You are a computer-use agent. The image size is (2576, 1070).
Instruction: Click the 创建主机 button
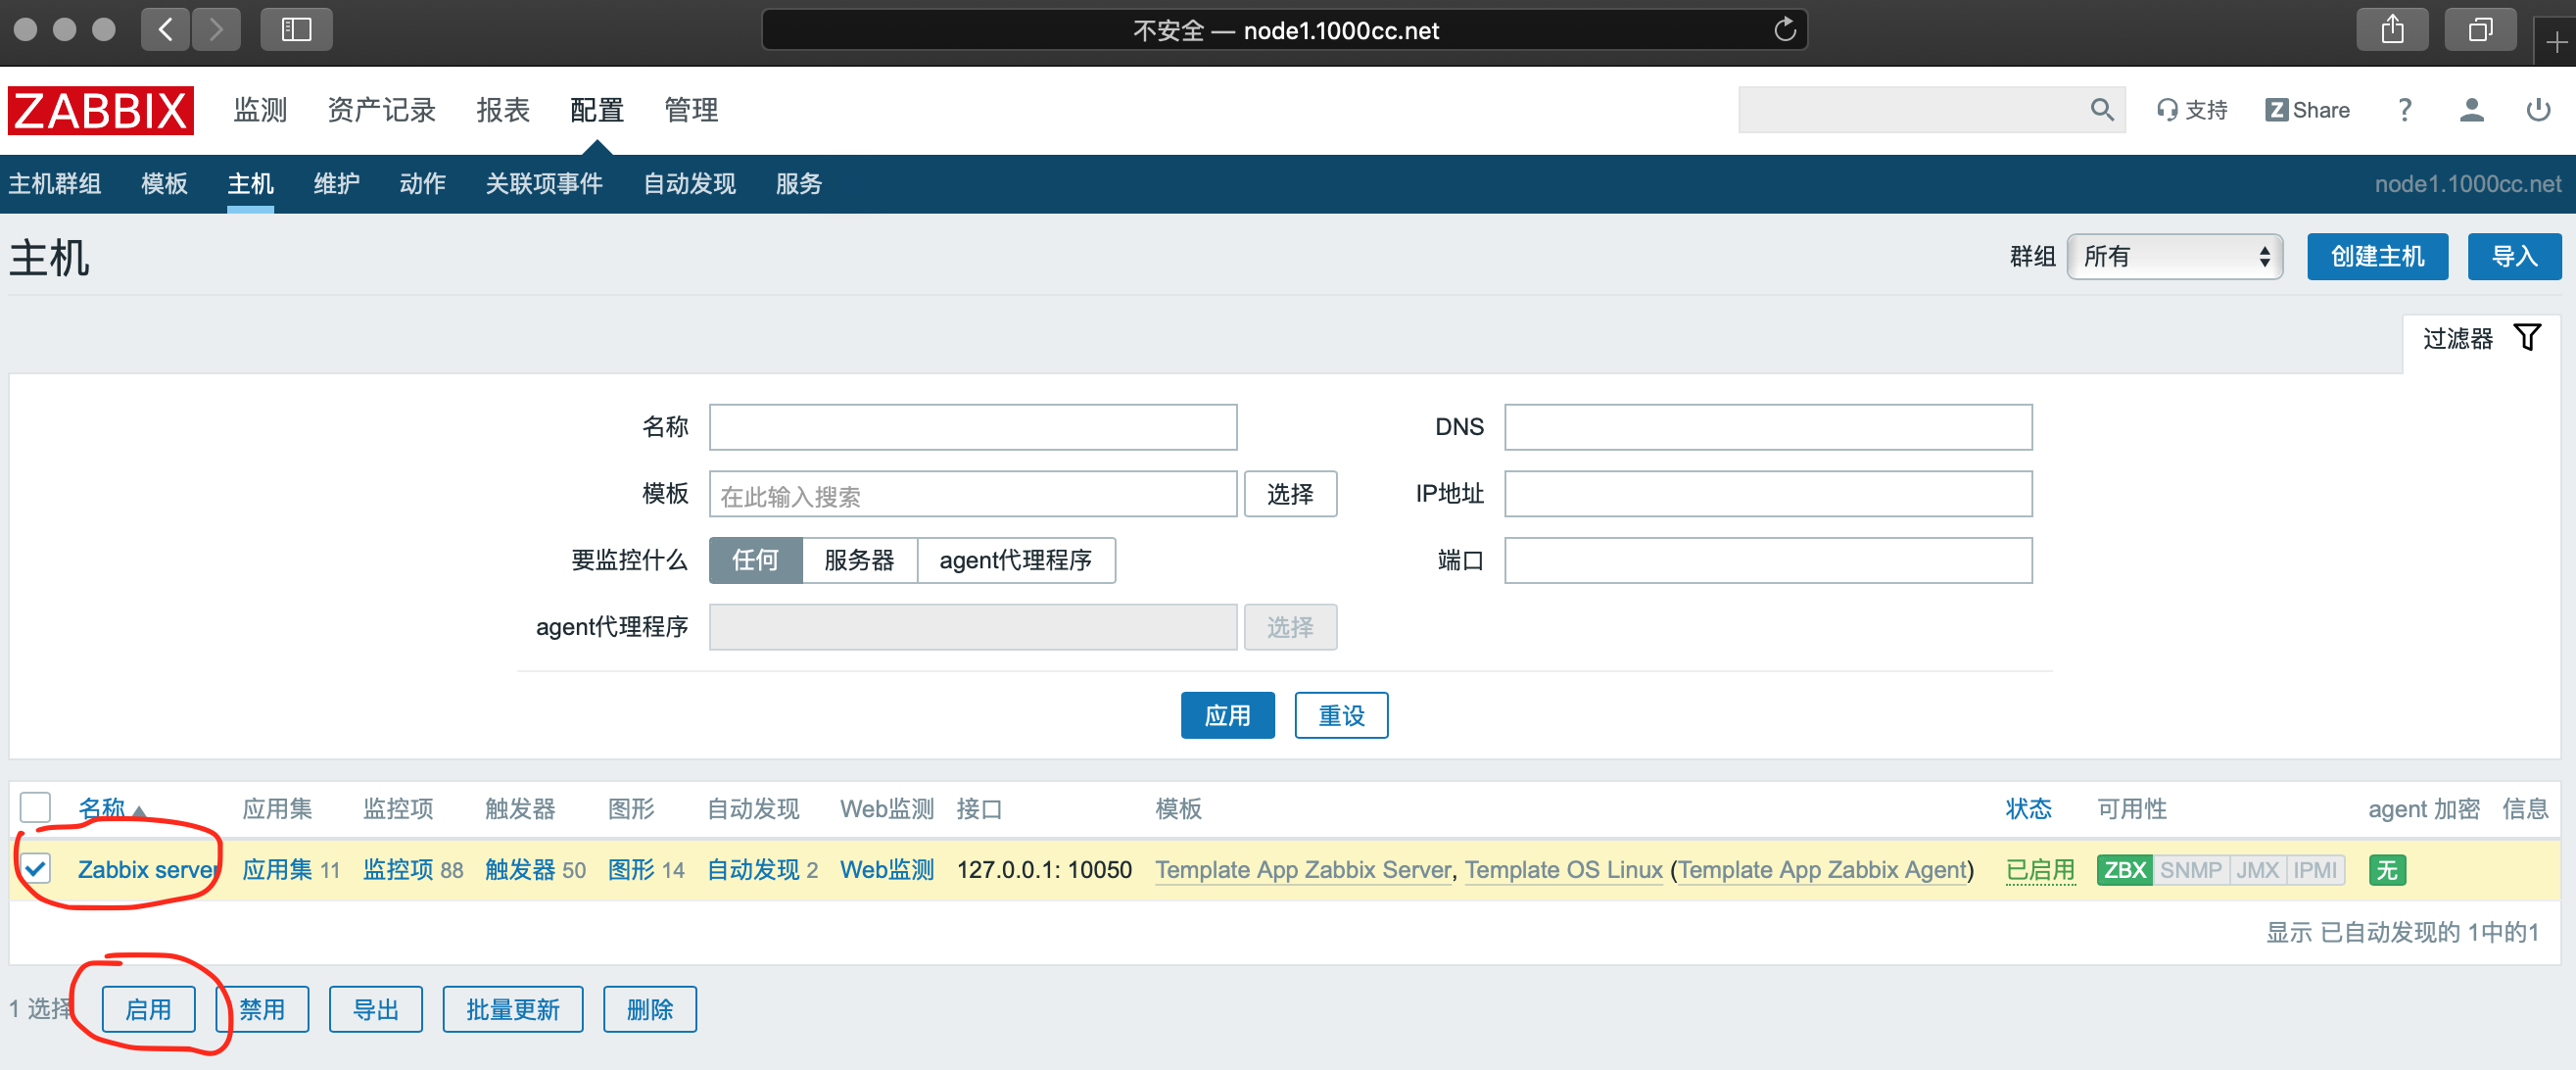coord(2376,257)
